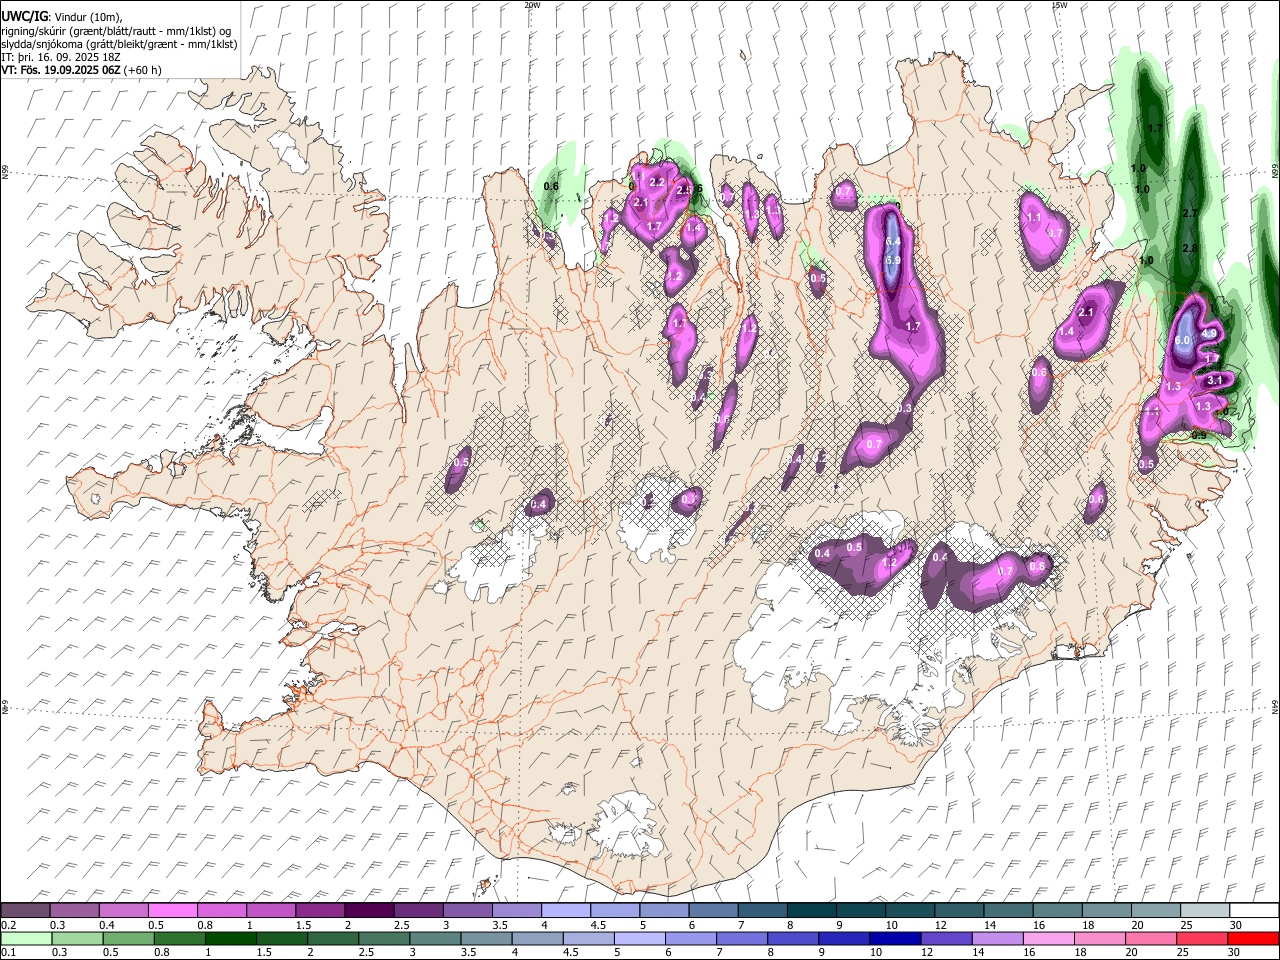1280x960 pixels.
Task: Click the crimson swatch labeled 25, lower legend
Action: (1202, 938)
